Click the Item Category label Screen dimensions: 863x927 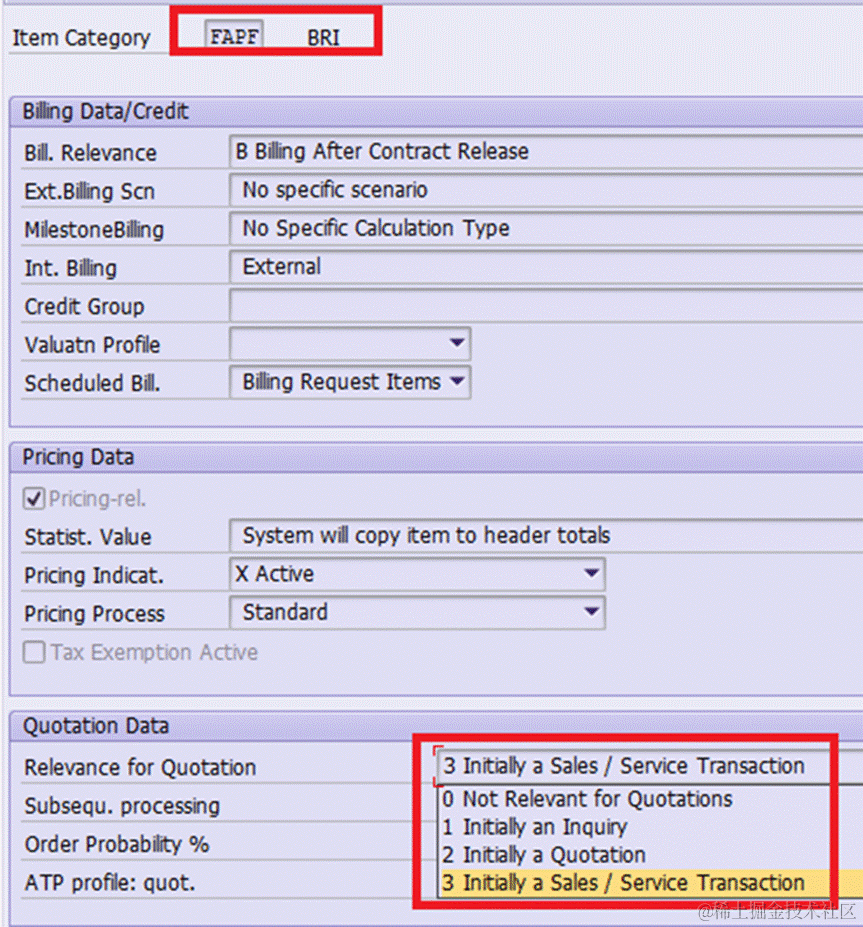click(81, 38)
